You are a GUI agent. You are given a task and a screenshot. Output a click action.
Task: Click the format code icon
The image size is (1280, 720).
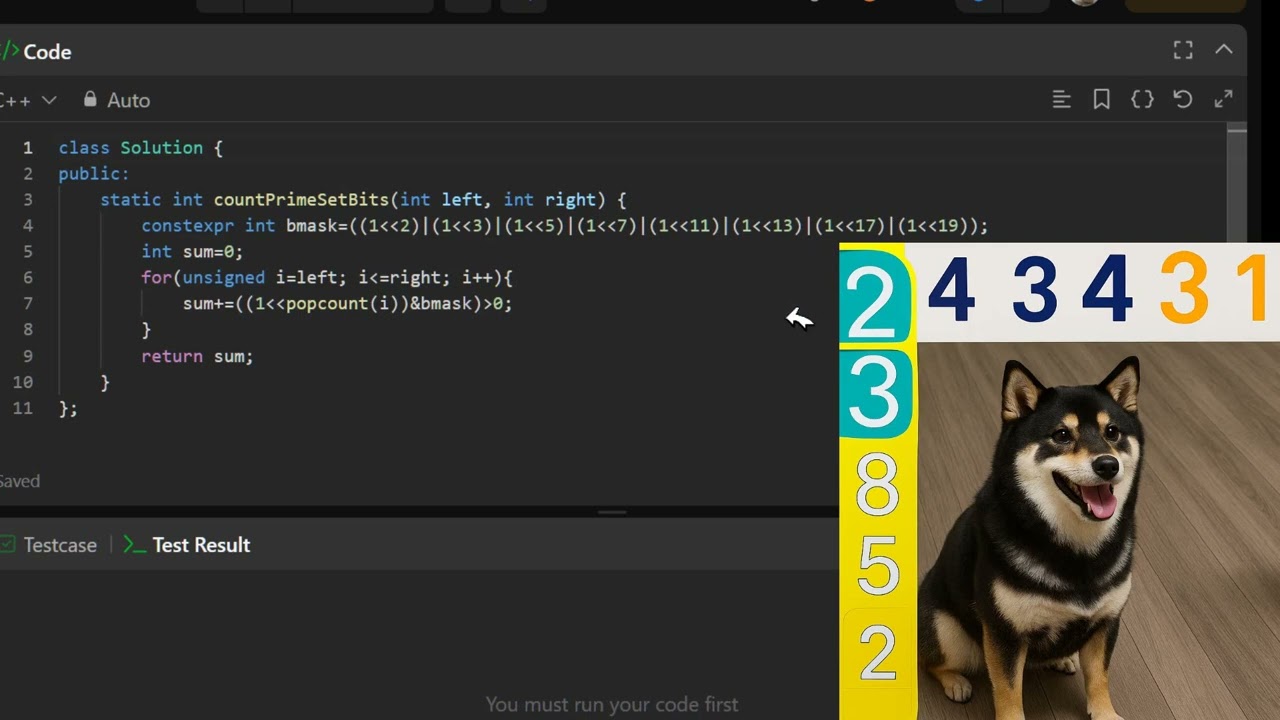[x=1062, y=99]
